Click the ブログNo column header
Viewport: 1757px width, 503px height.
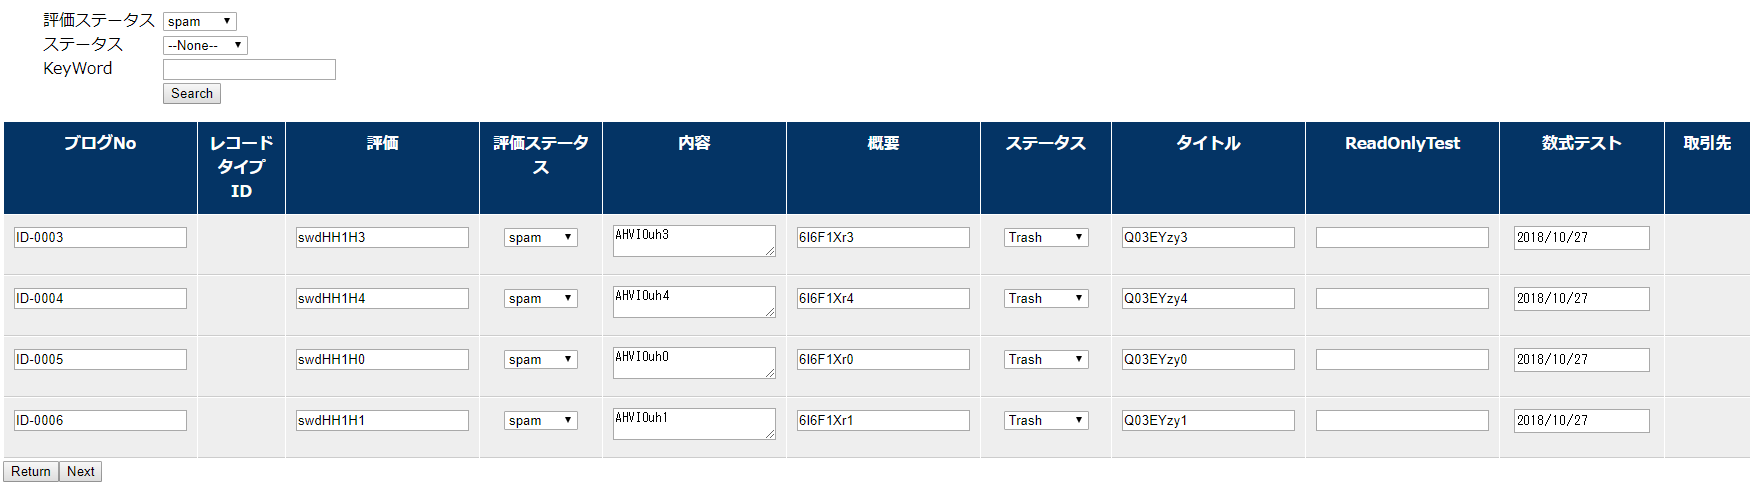click(100, 143)
